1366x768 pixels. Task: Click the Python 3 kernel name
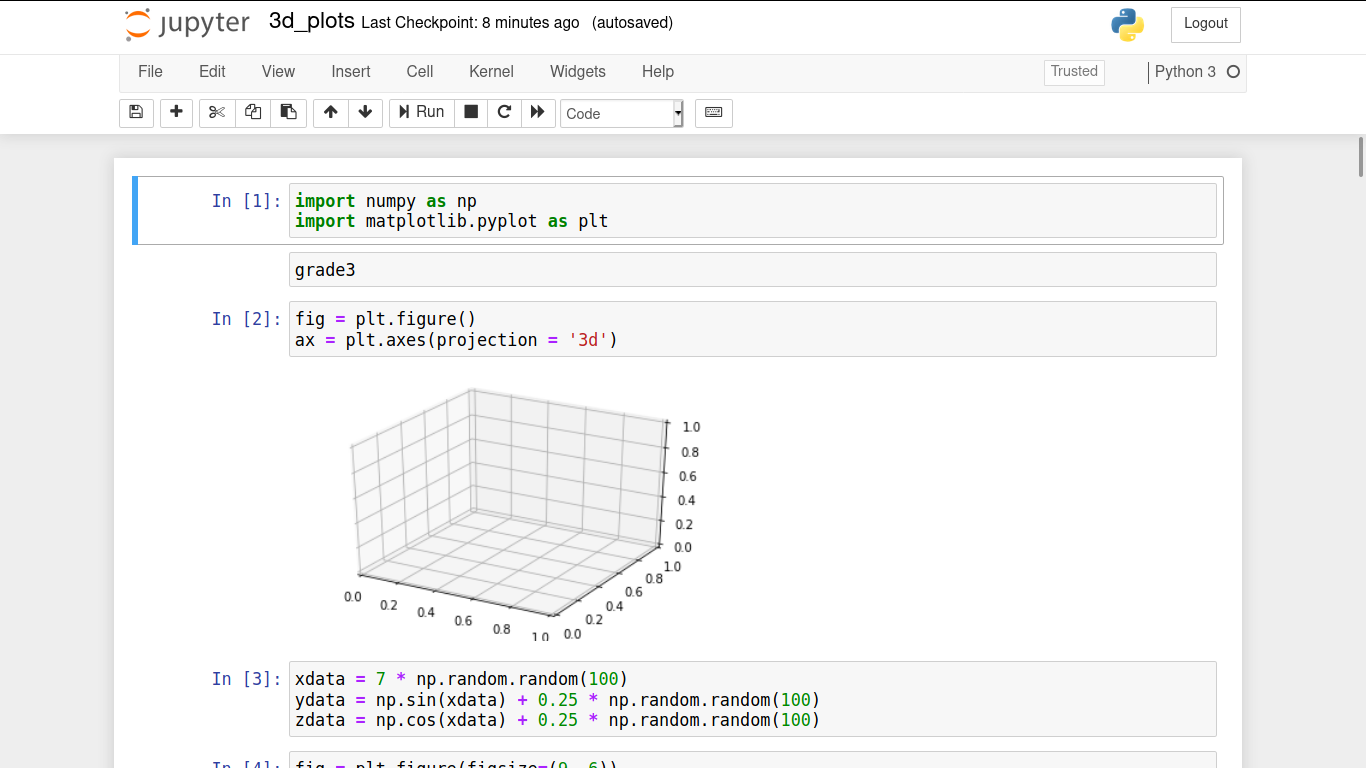point(1185,72)
